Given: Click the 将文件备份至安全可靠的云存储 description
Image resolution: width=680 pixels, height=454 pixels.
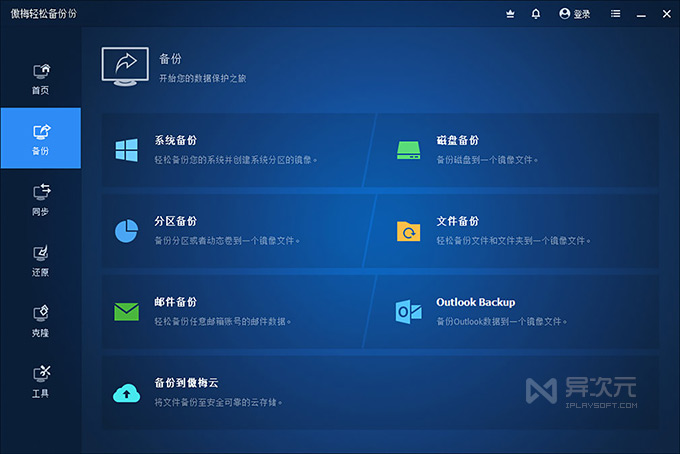Looking at the screenshot, I should pyautogui.click(x=218, y=402).
